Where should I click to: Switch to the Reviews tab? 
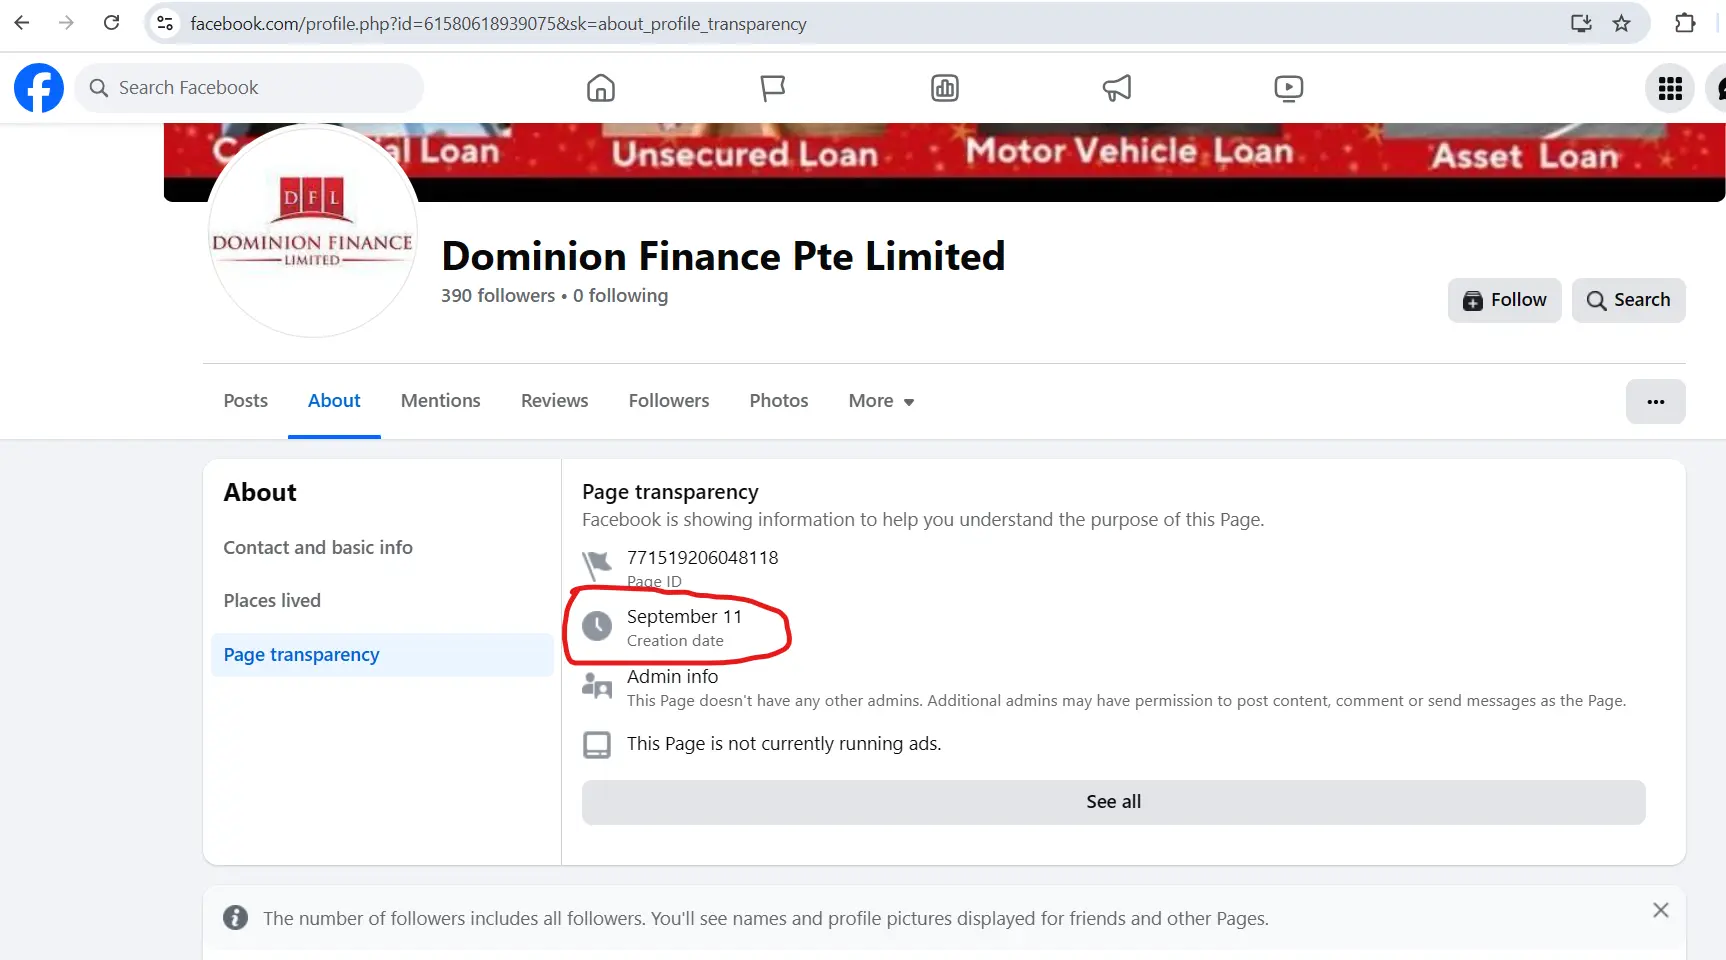click(554, 401)
